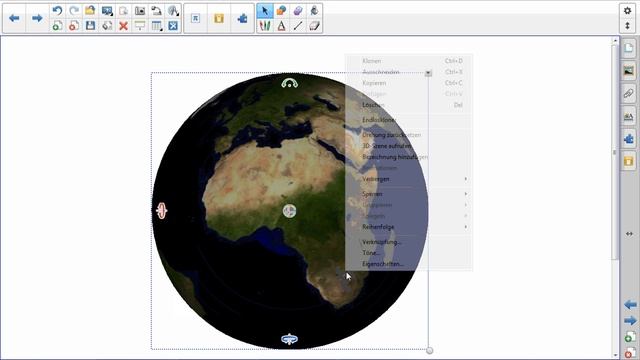Expand the Sperren submenu
Image resolution: width=640 pixels, height=360 pixels.
[x=409, y=194]
